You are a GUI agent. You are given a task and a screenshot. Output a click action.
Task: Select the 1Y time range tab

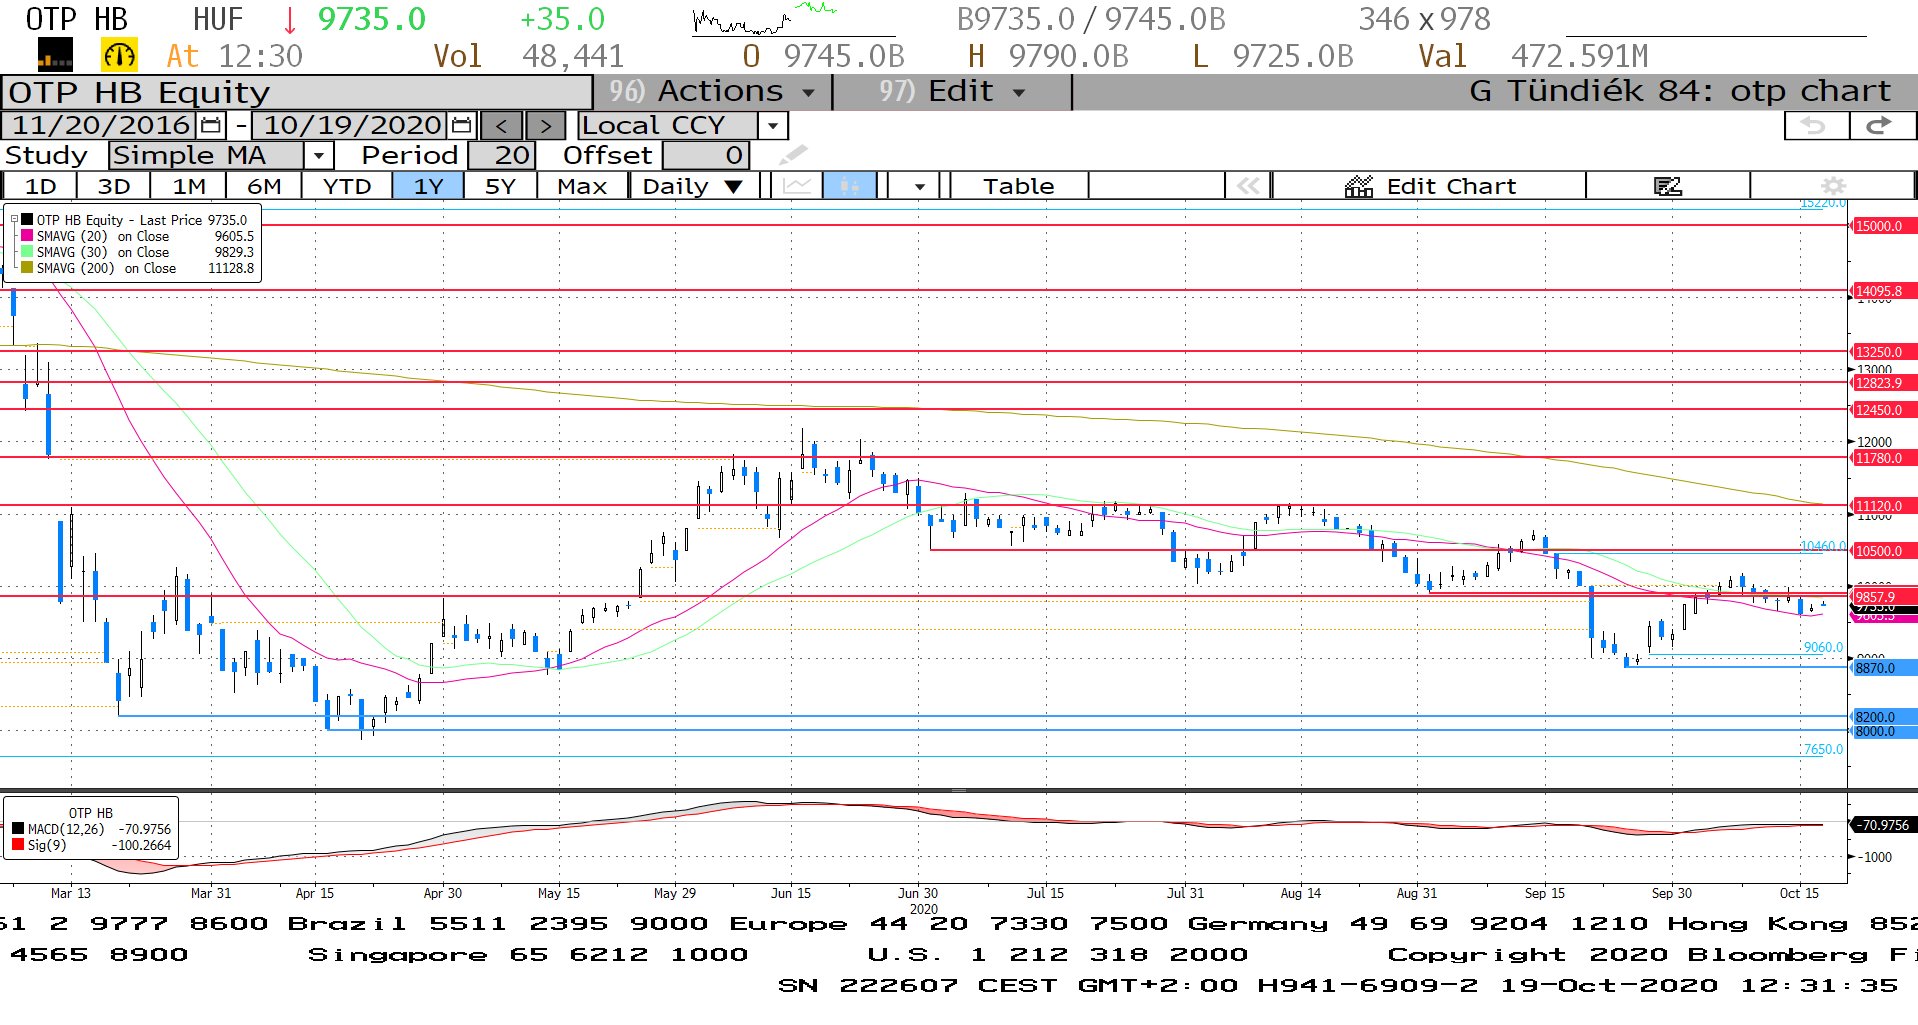coord(428,186)
